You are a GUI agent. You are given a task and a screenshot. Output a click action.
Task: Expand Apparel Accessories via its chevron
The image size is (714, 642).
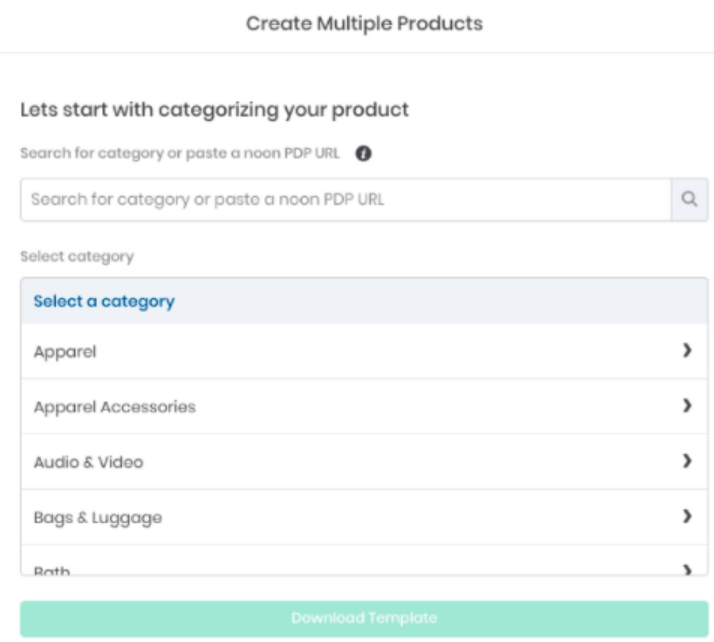point(686,406)
